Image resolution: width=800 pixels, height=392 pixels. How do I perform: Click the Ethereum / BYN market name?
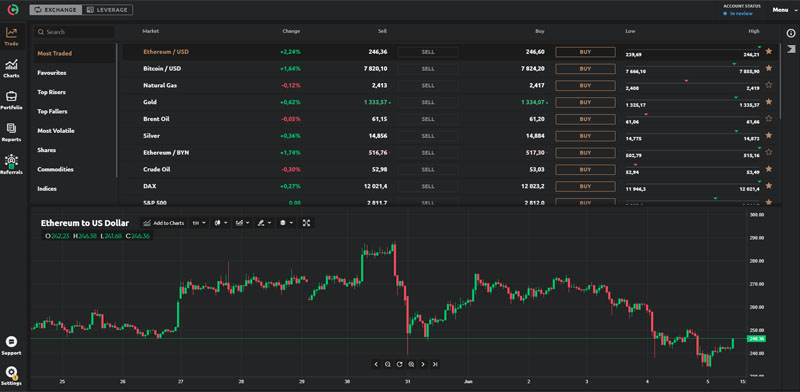click(x=166, y=153)
